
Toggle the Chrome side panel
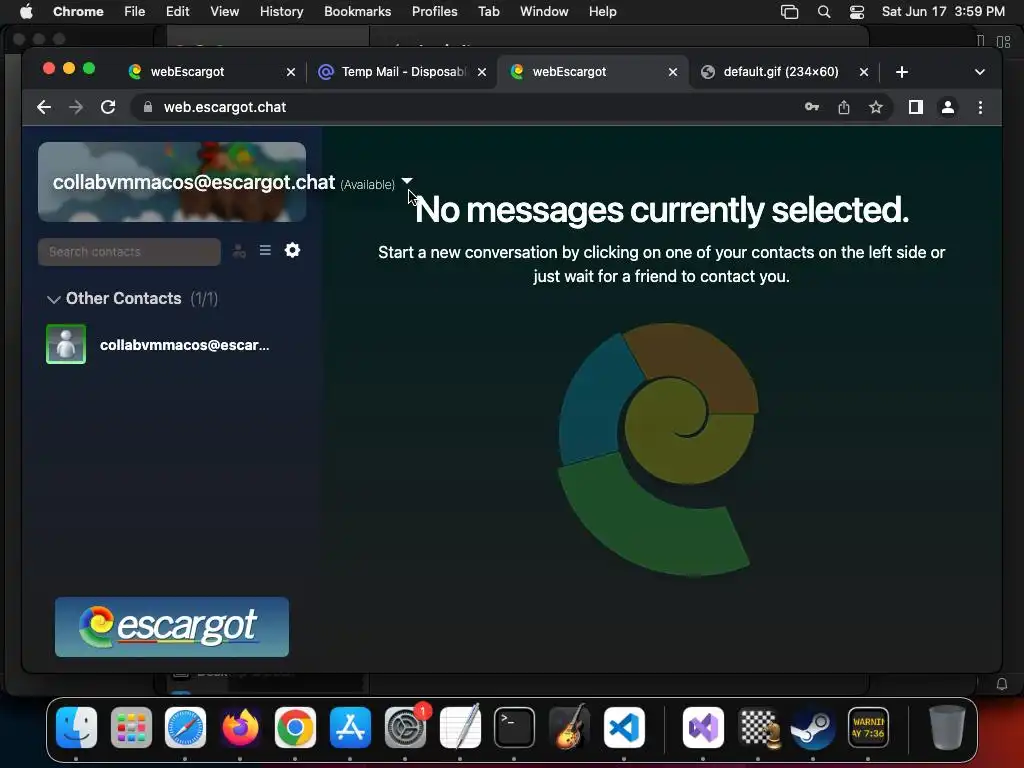916,107
